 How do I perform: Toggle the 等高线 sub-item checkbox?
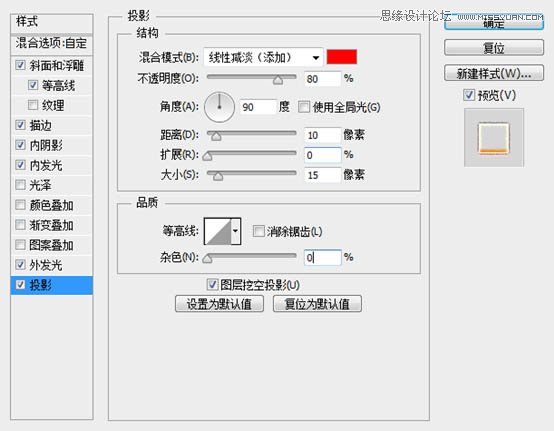pos(33,85)
